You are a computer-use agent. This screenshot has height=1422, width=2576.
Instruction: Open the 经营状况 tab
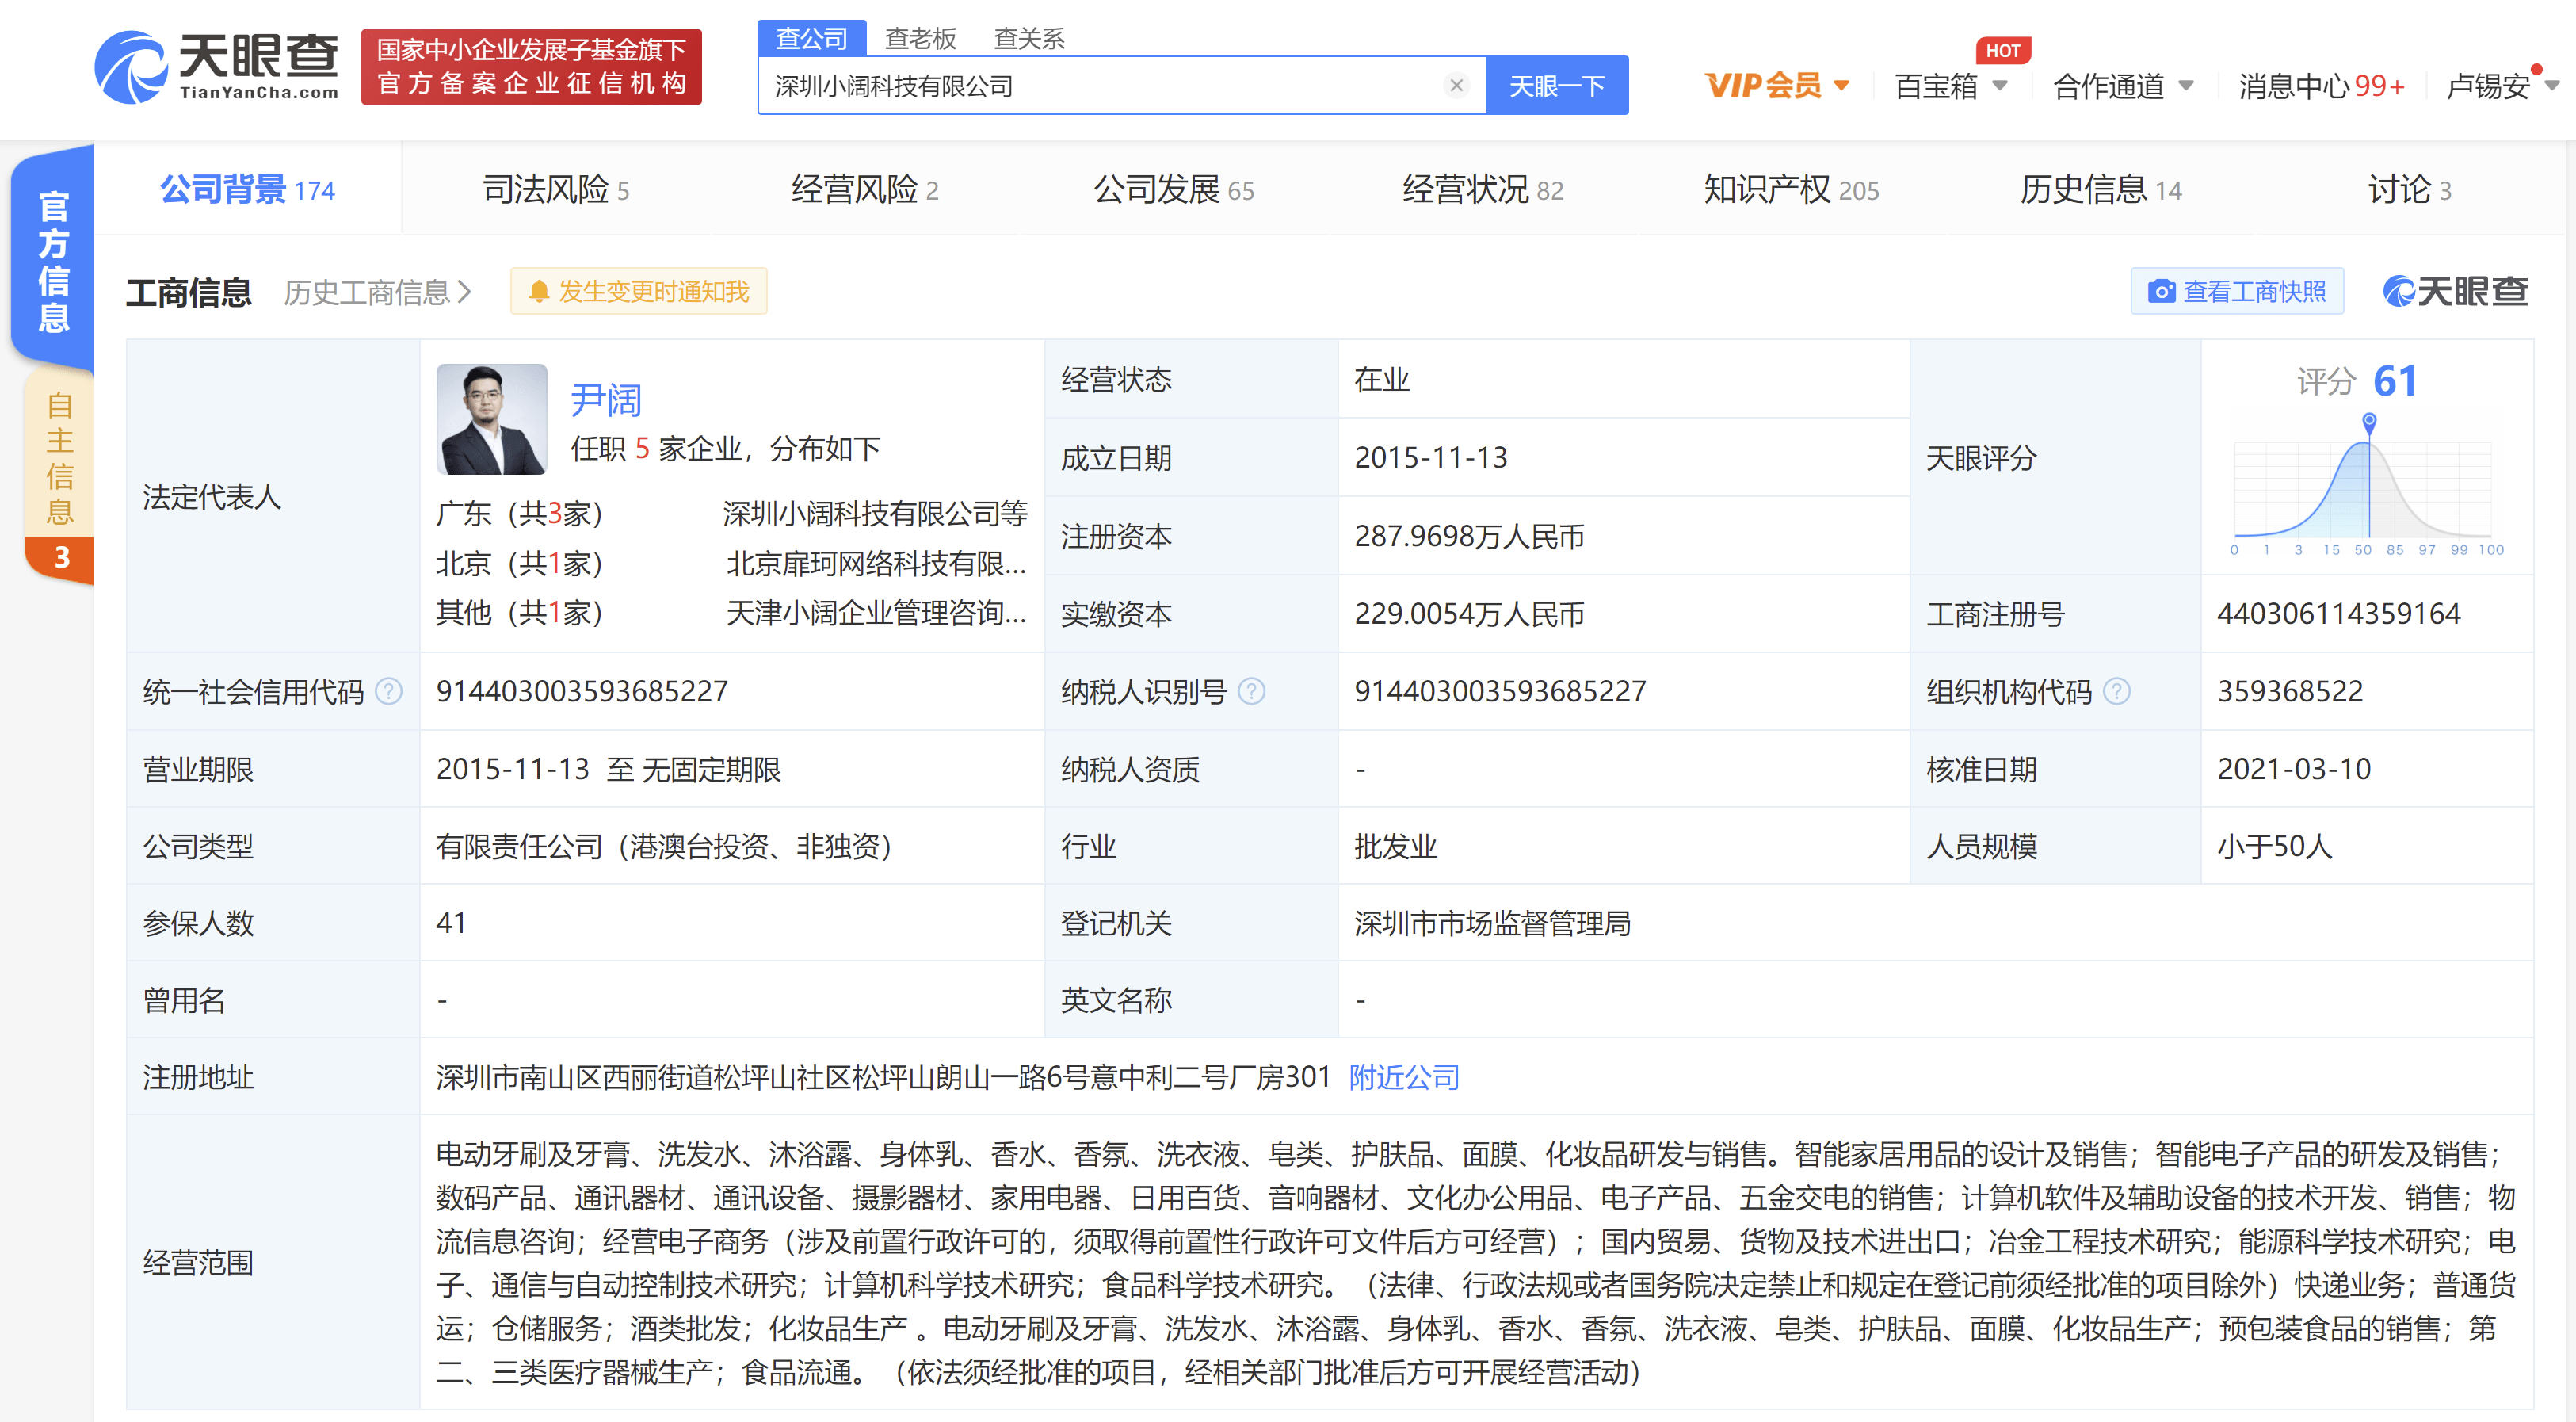pyautogui.click(x=1483, y=189)
